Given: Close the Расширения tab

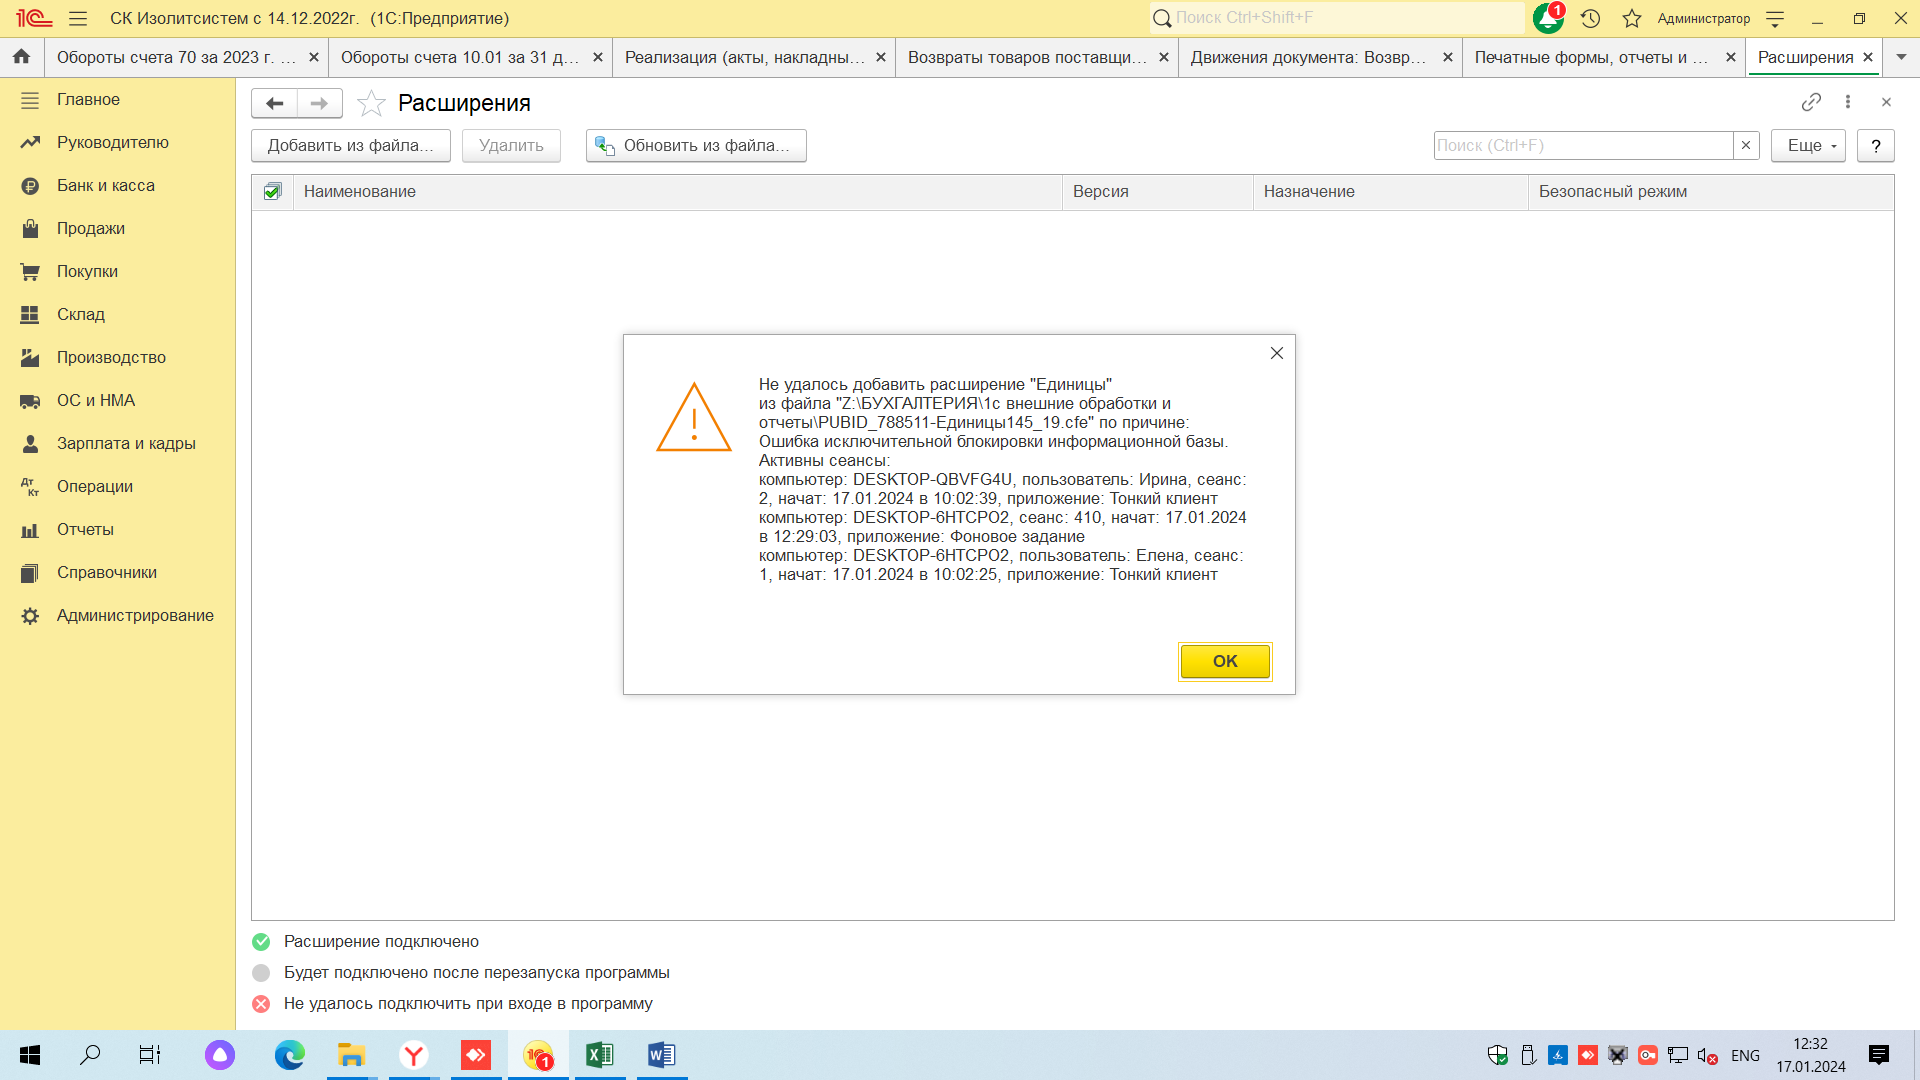Looking at the screenshot, I should tap(1868, 57).
